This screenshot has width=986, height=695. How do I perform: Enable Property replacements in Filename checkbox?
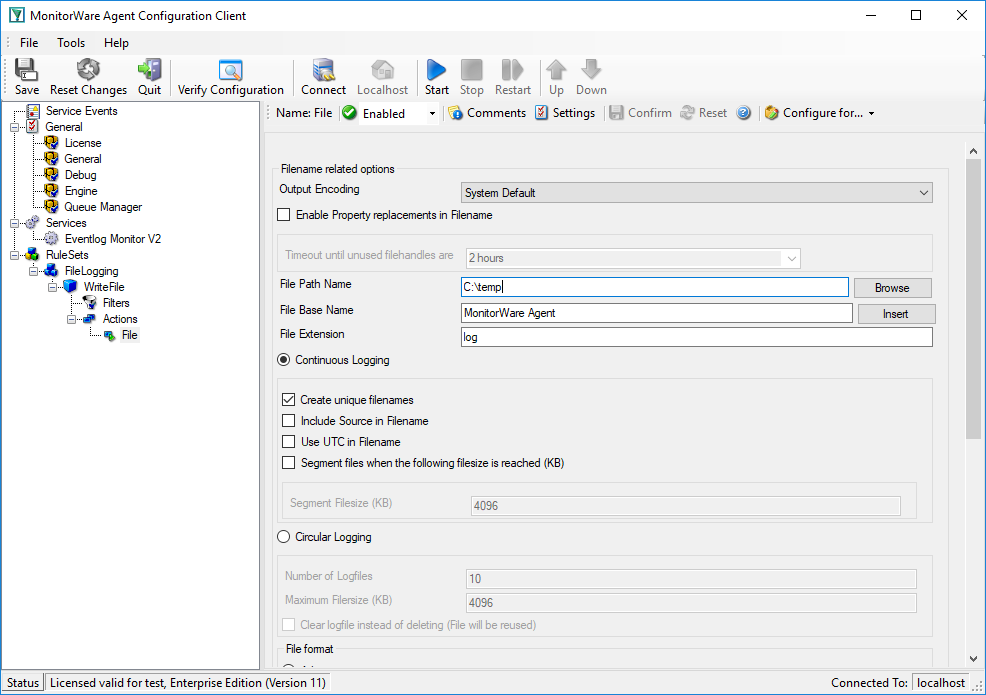pyautogui.click(x=284, y=215)
